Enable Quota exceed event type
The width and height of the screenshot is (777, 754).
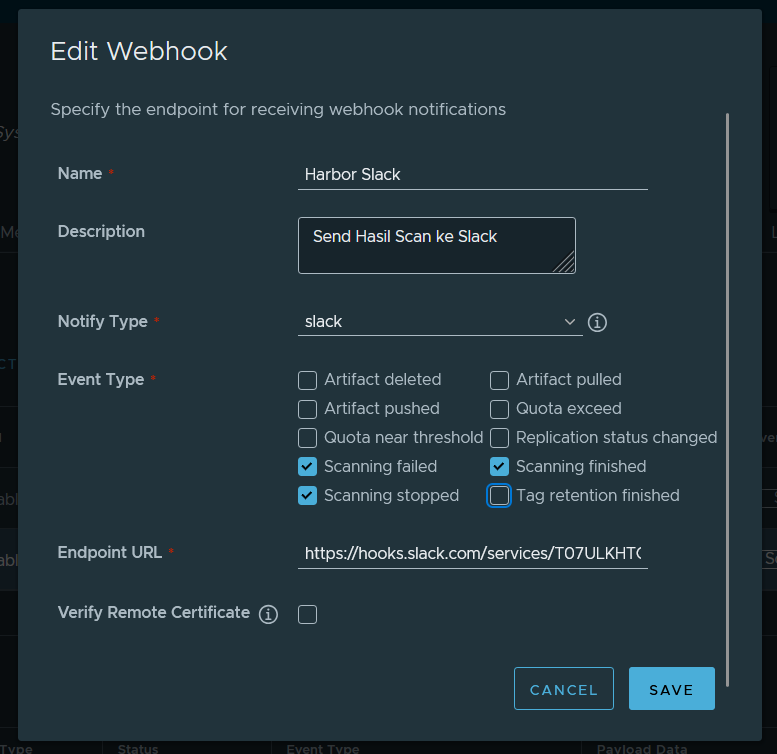[499, 409]
